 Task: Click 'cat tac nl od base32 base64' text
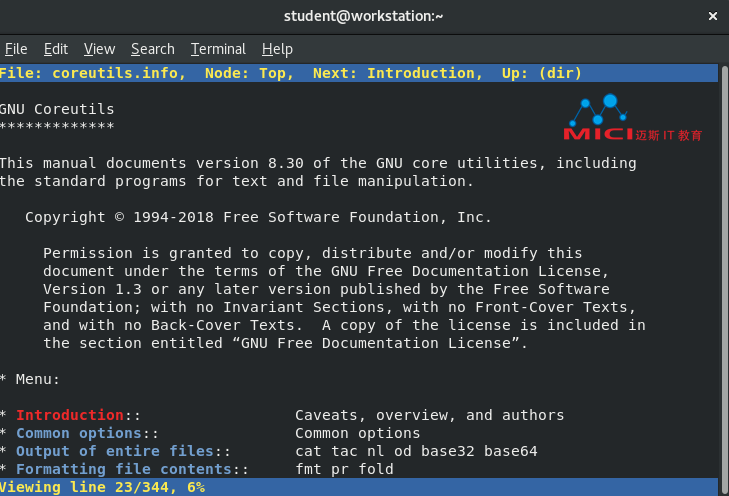(x=416, y=451)
